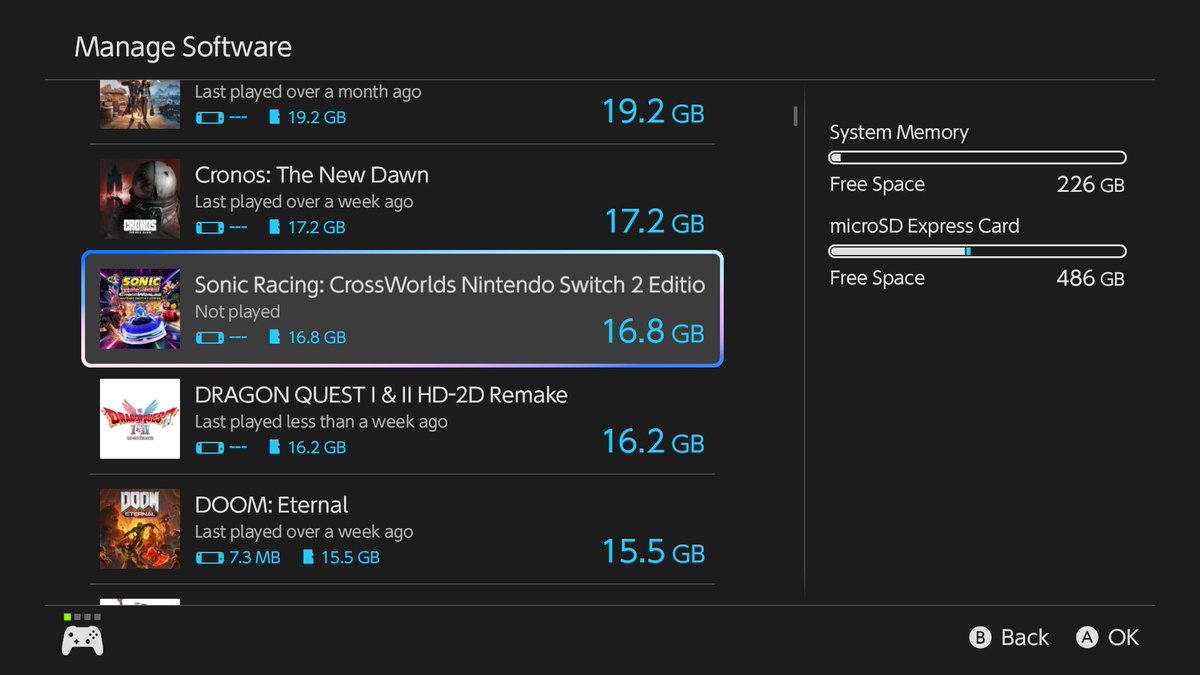
Task: Select DOOM: Eternal game thumbnail
Action: [140, 529]
